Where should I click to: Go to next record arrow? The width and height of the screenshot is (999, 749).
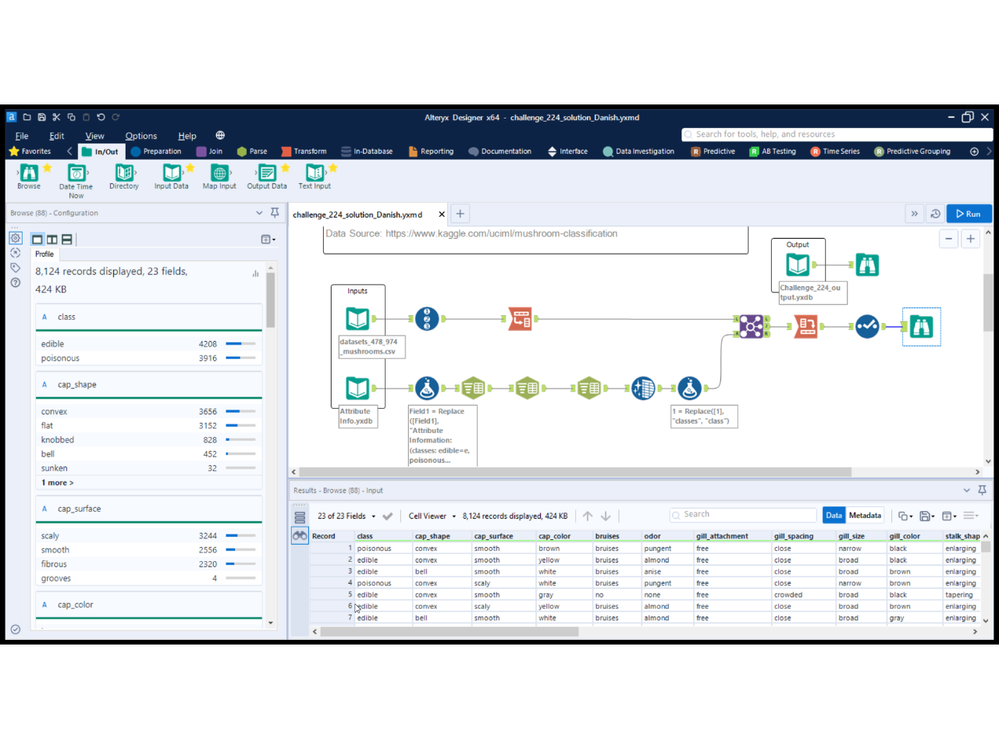tap(605, 516)
